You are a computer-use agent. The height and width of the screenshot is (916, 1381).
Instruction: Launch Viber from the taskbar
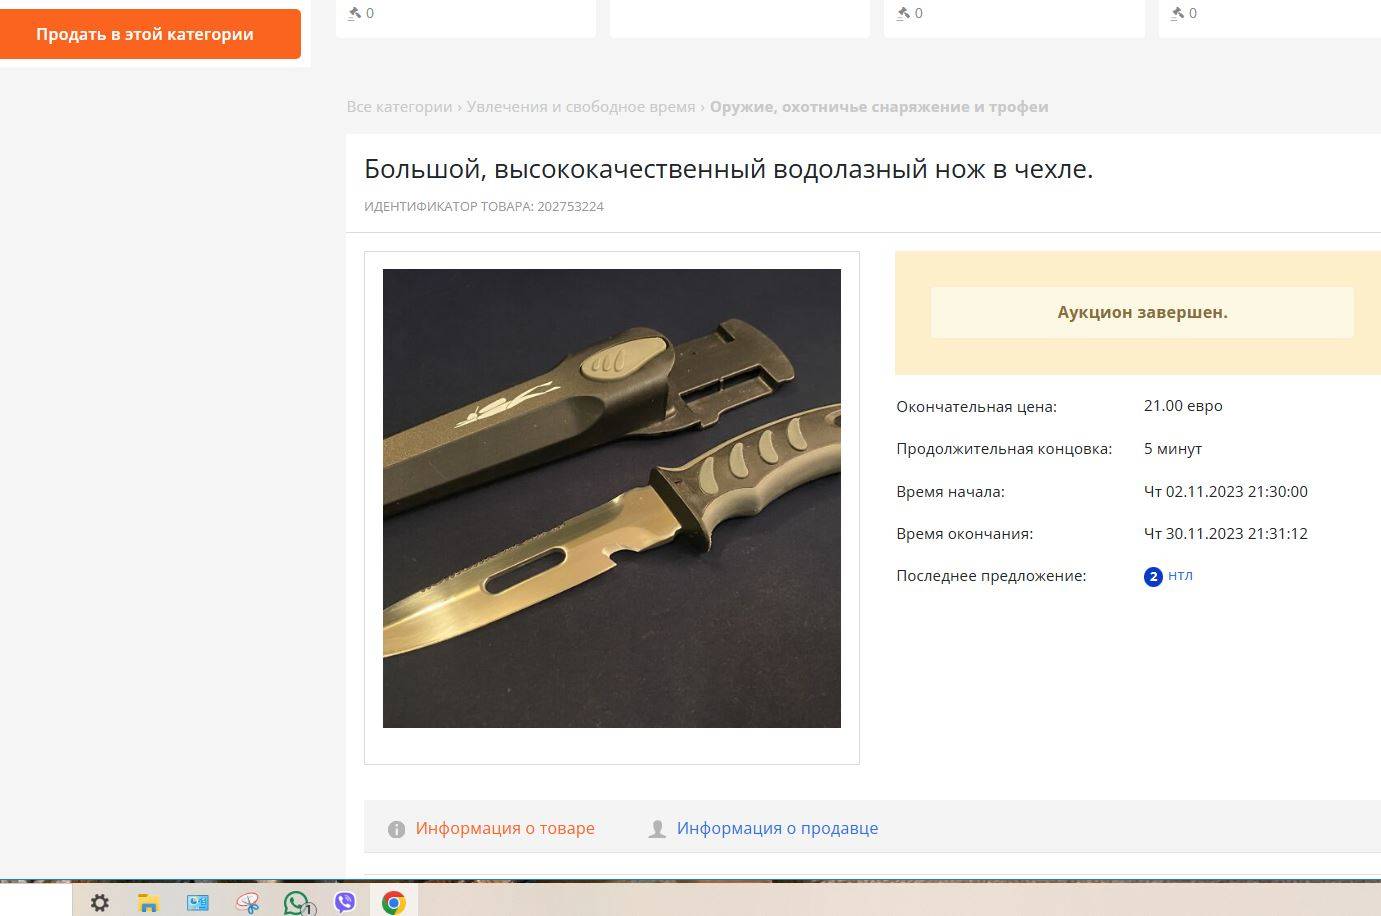pos(345,903)
